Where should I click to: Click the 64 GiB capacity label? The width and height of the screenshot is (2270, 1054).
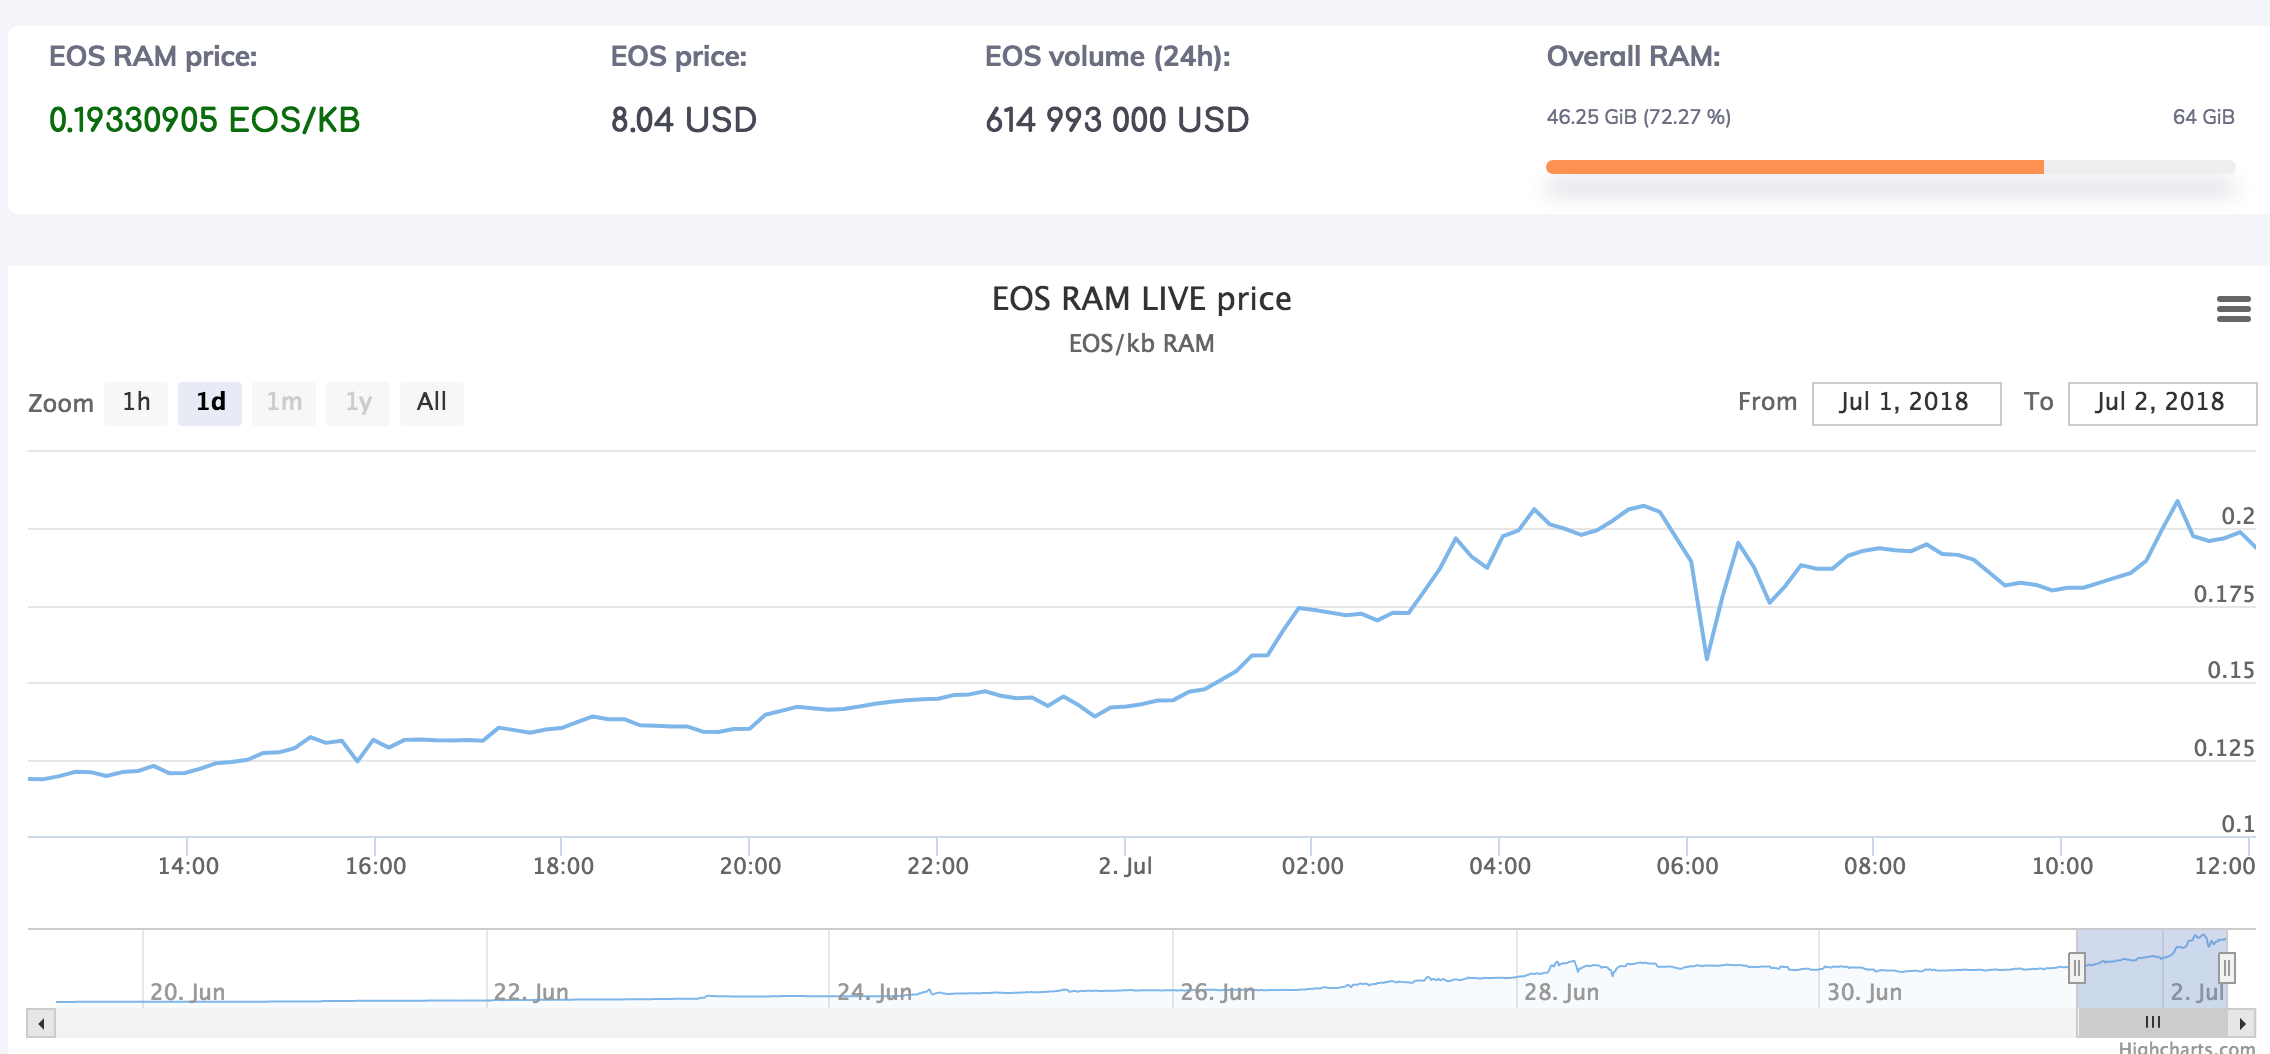tap(2203, 117)
